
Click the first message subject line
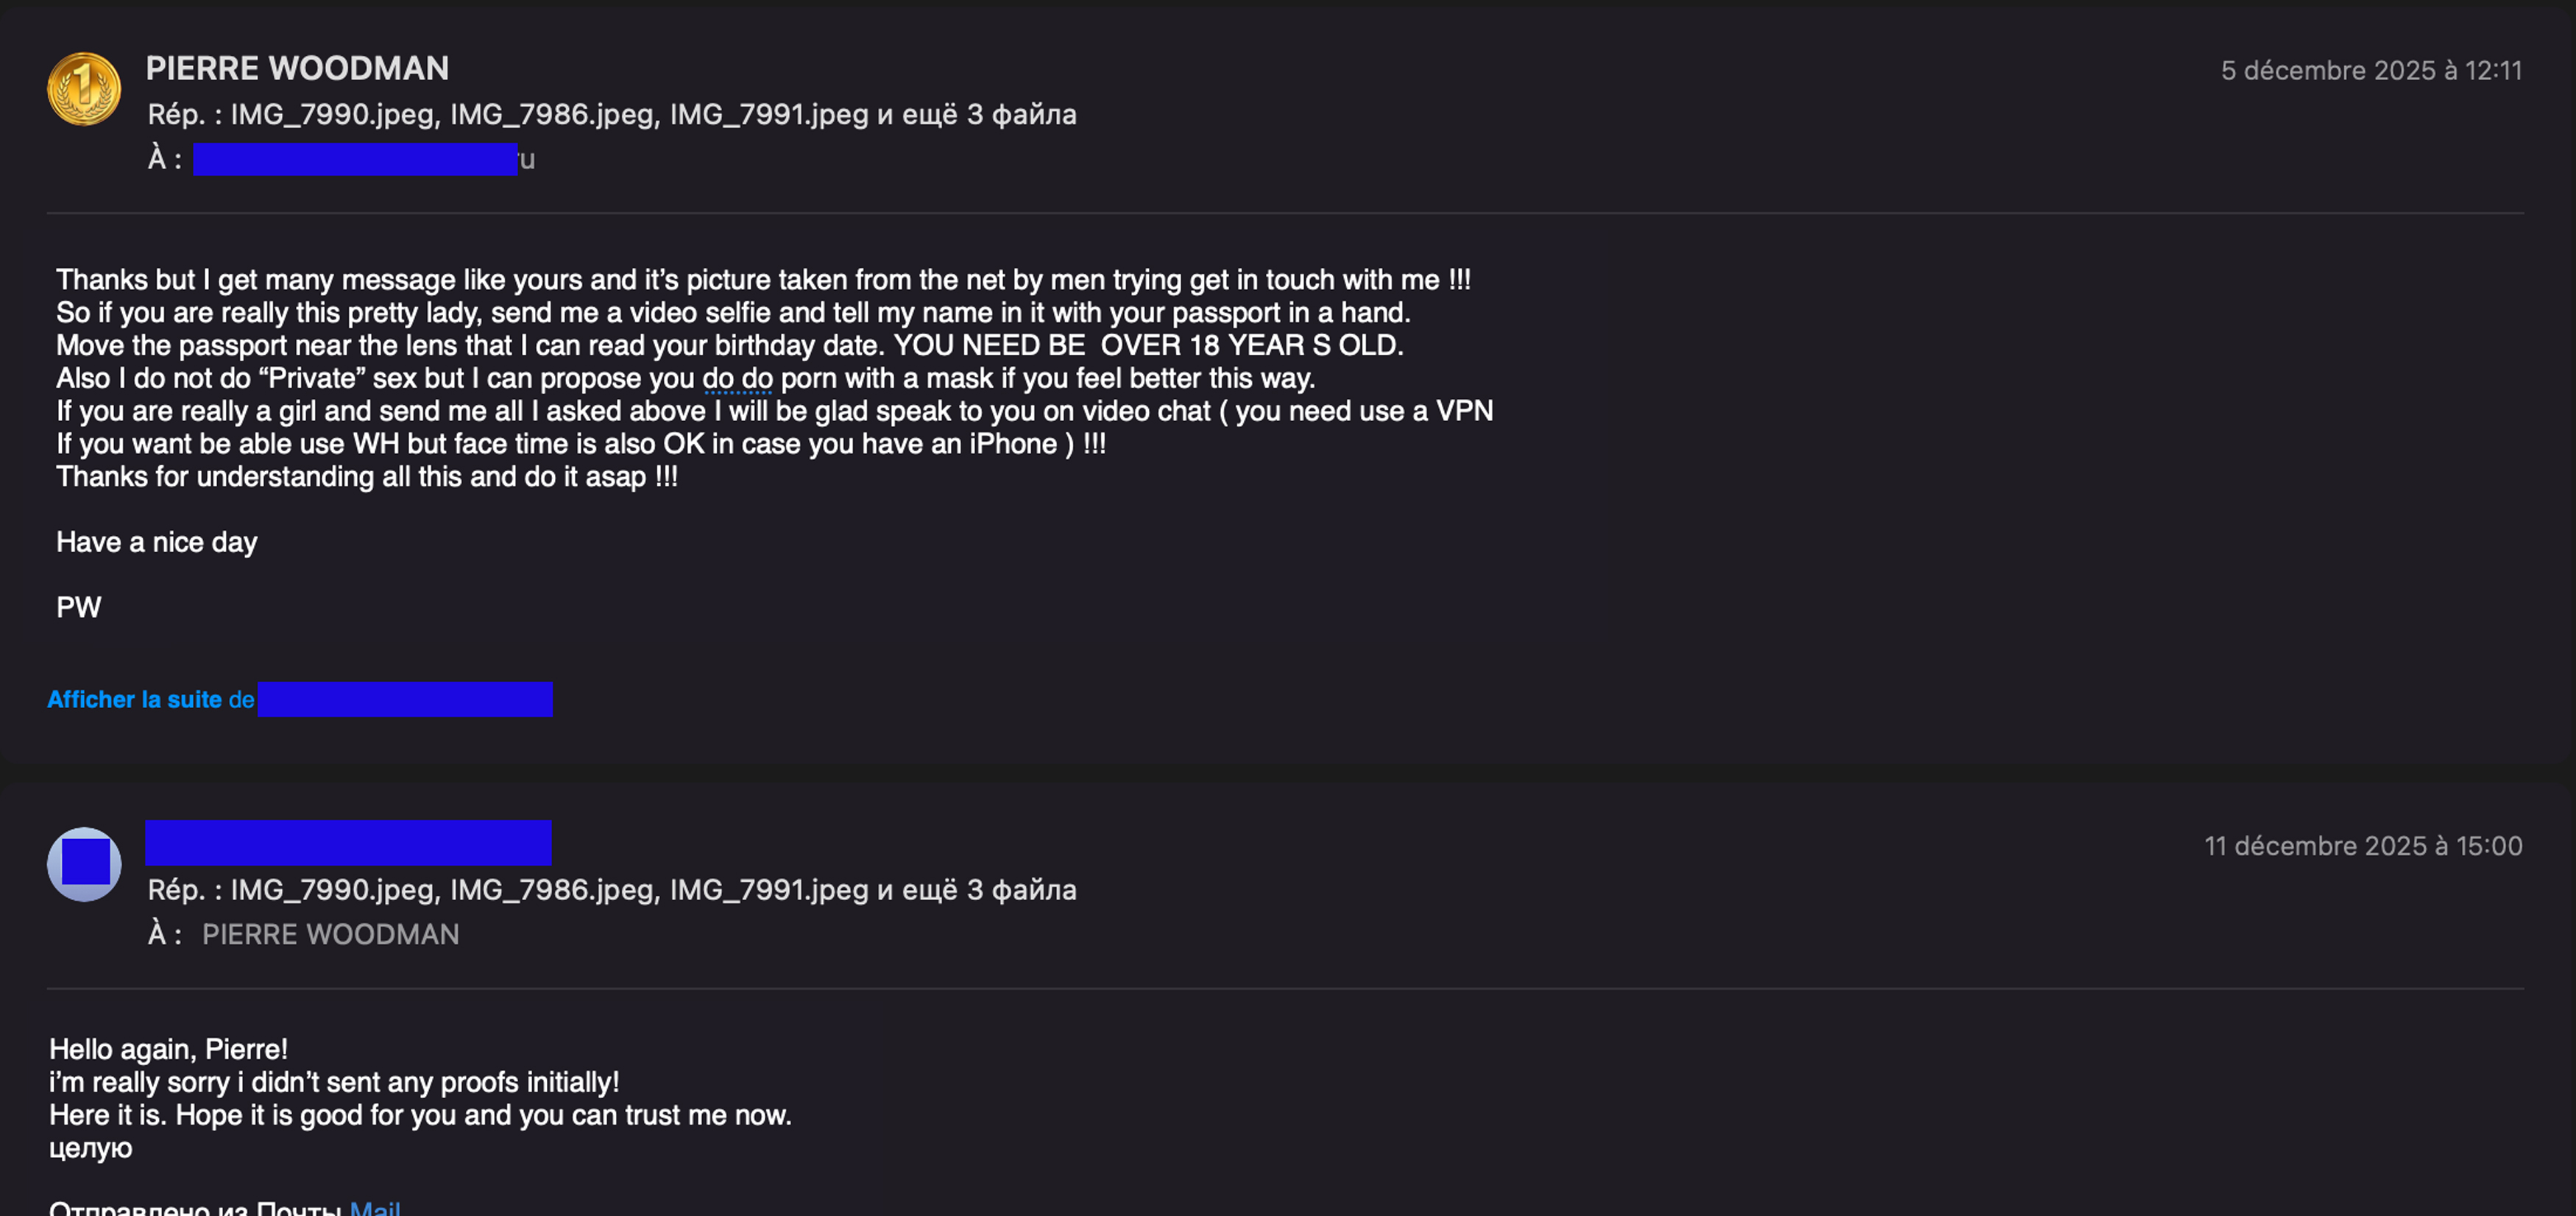coord(611,114)
